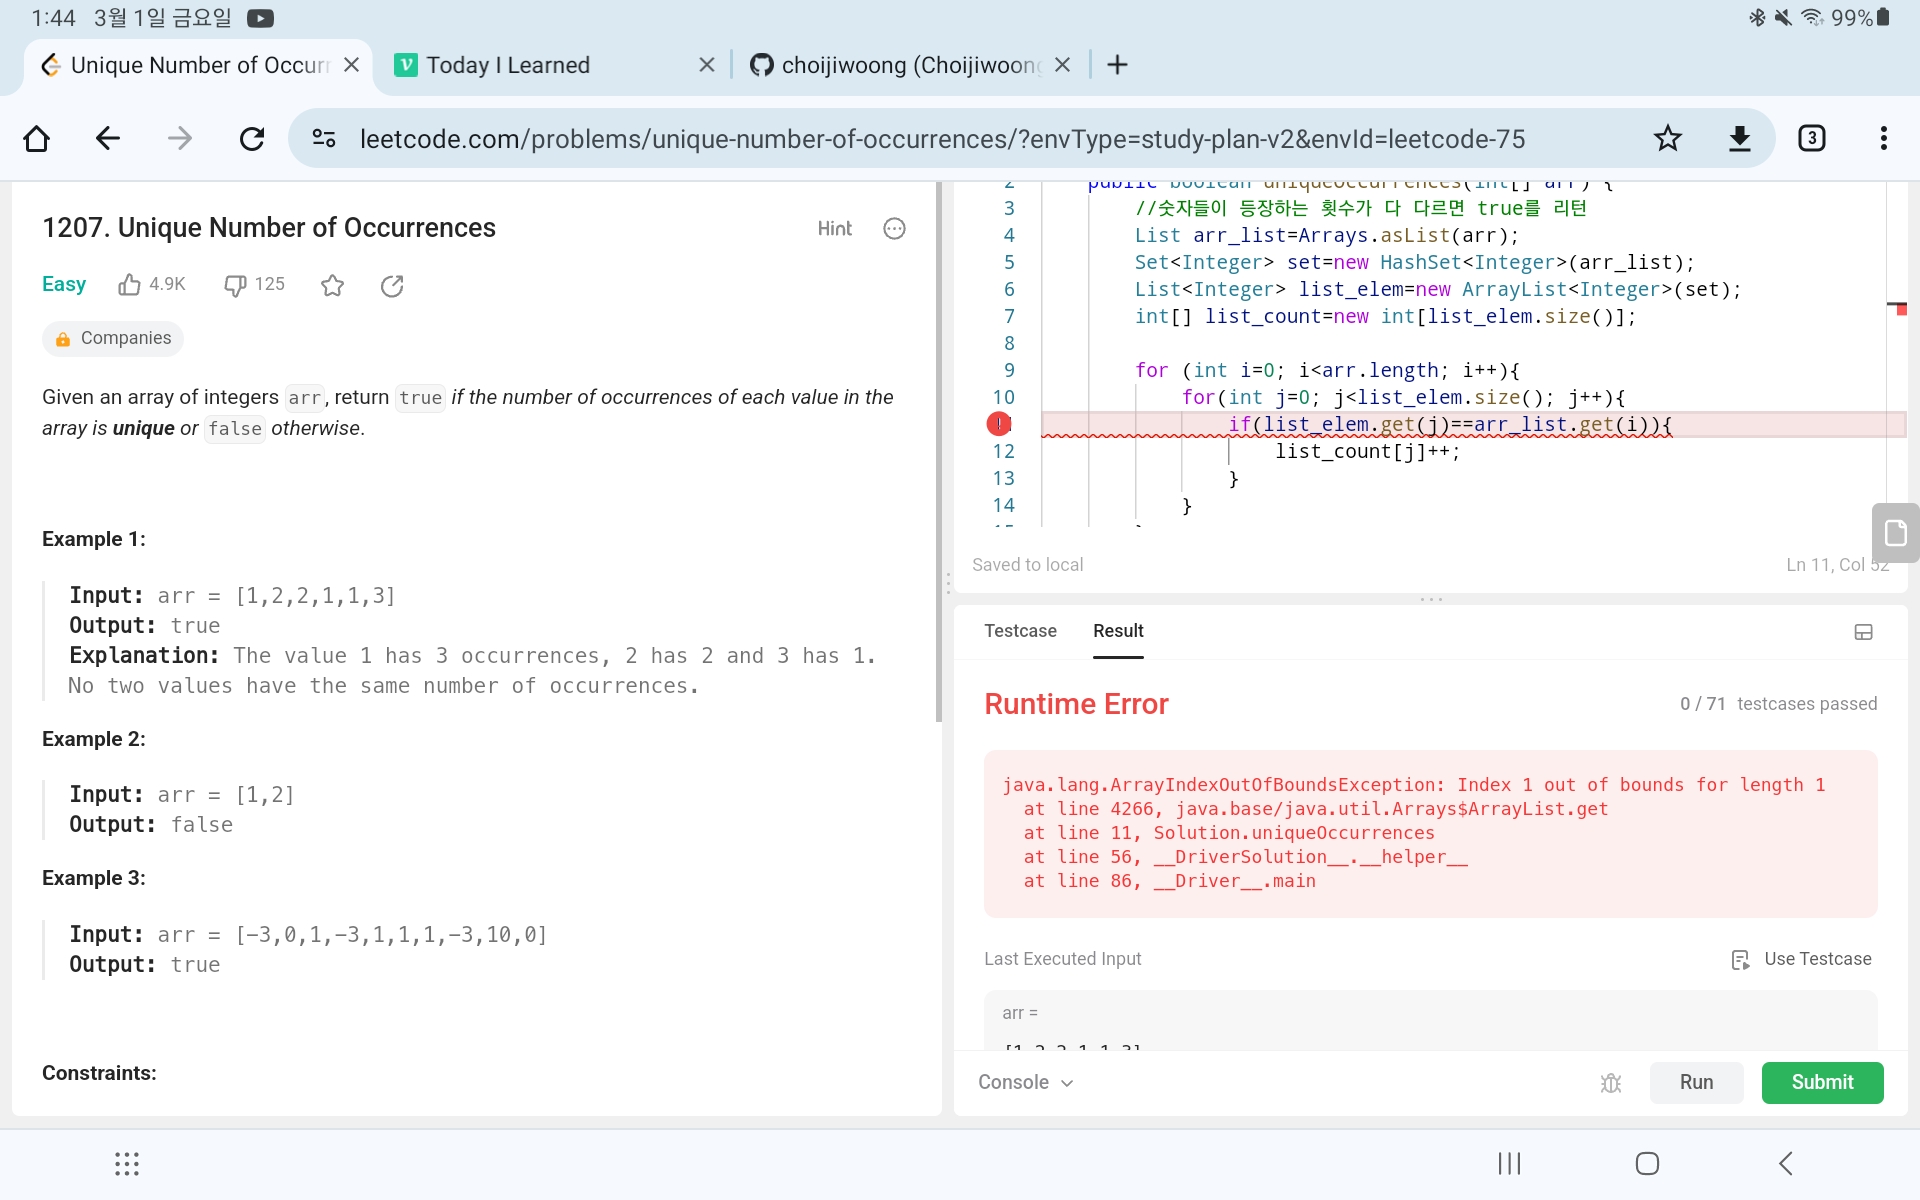Open Android app drawer grid icon
Image resolution: width=1920 pixels, height=1200 pixels.
127,1163
